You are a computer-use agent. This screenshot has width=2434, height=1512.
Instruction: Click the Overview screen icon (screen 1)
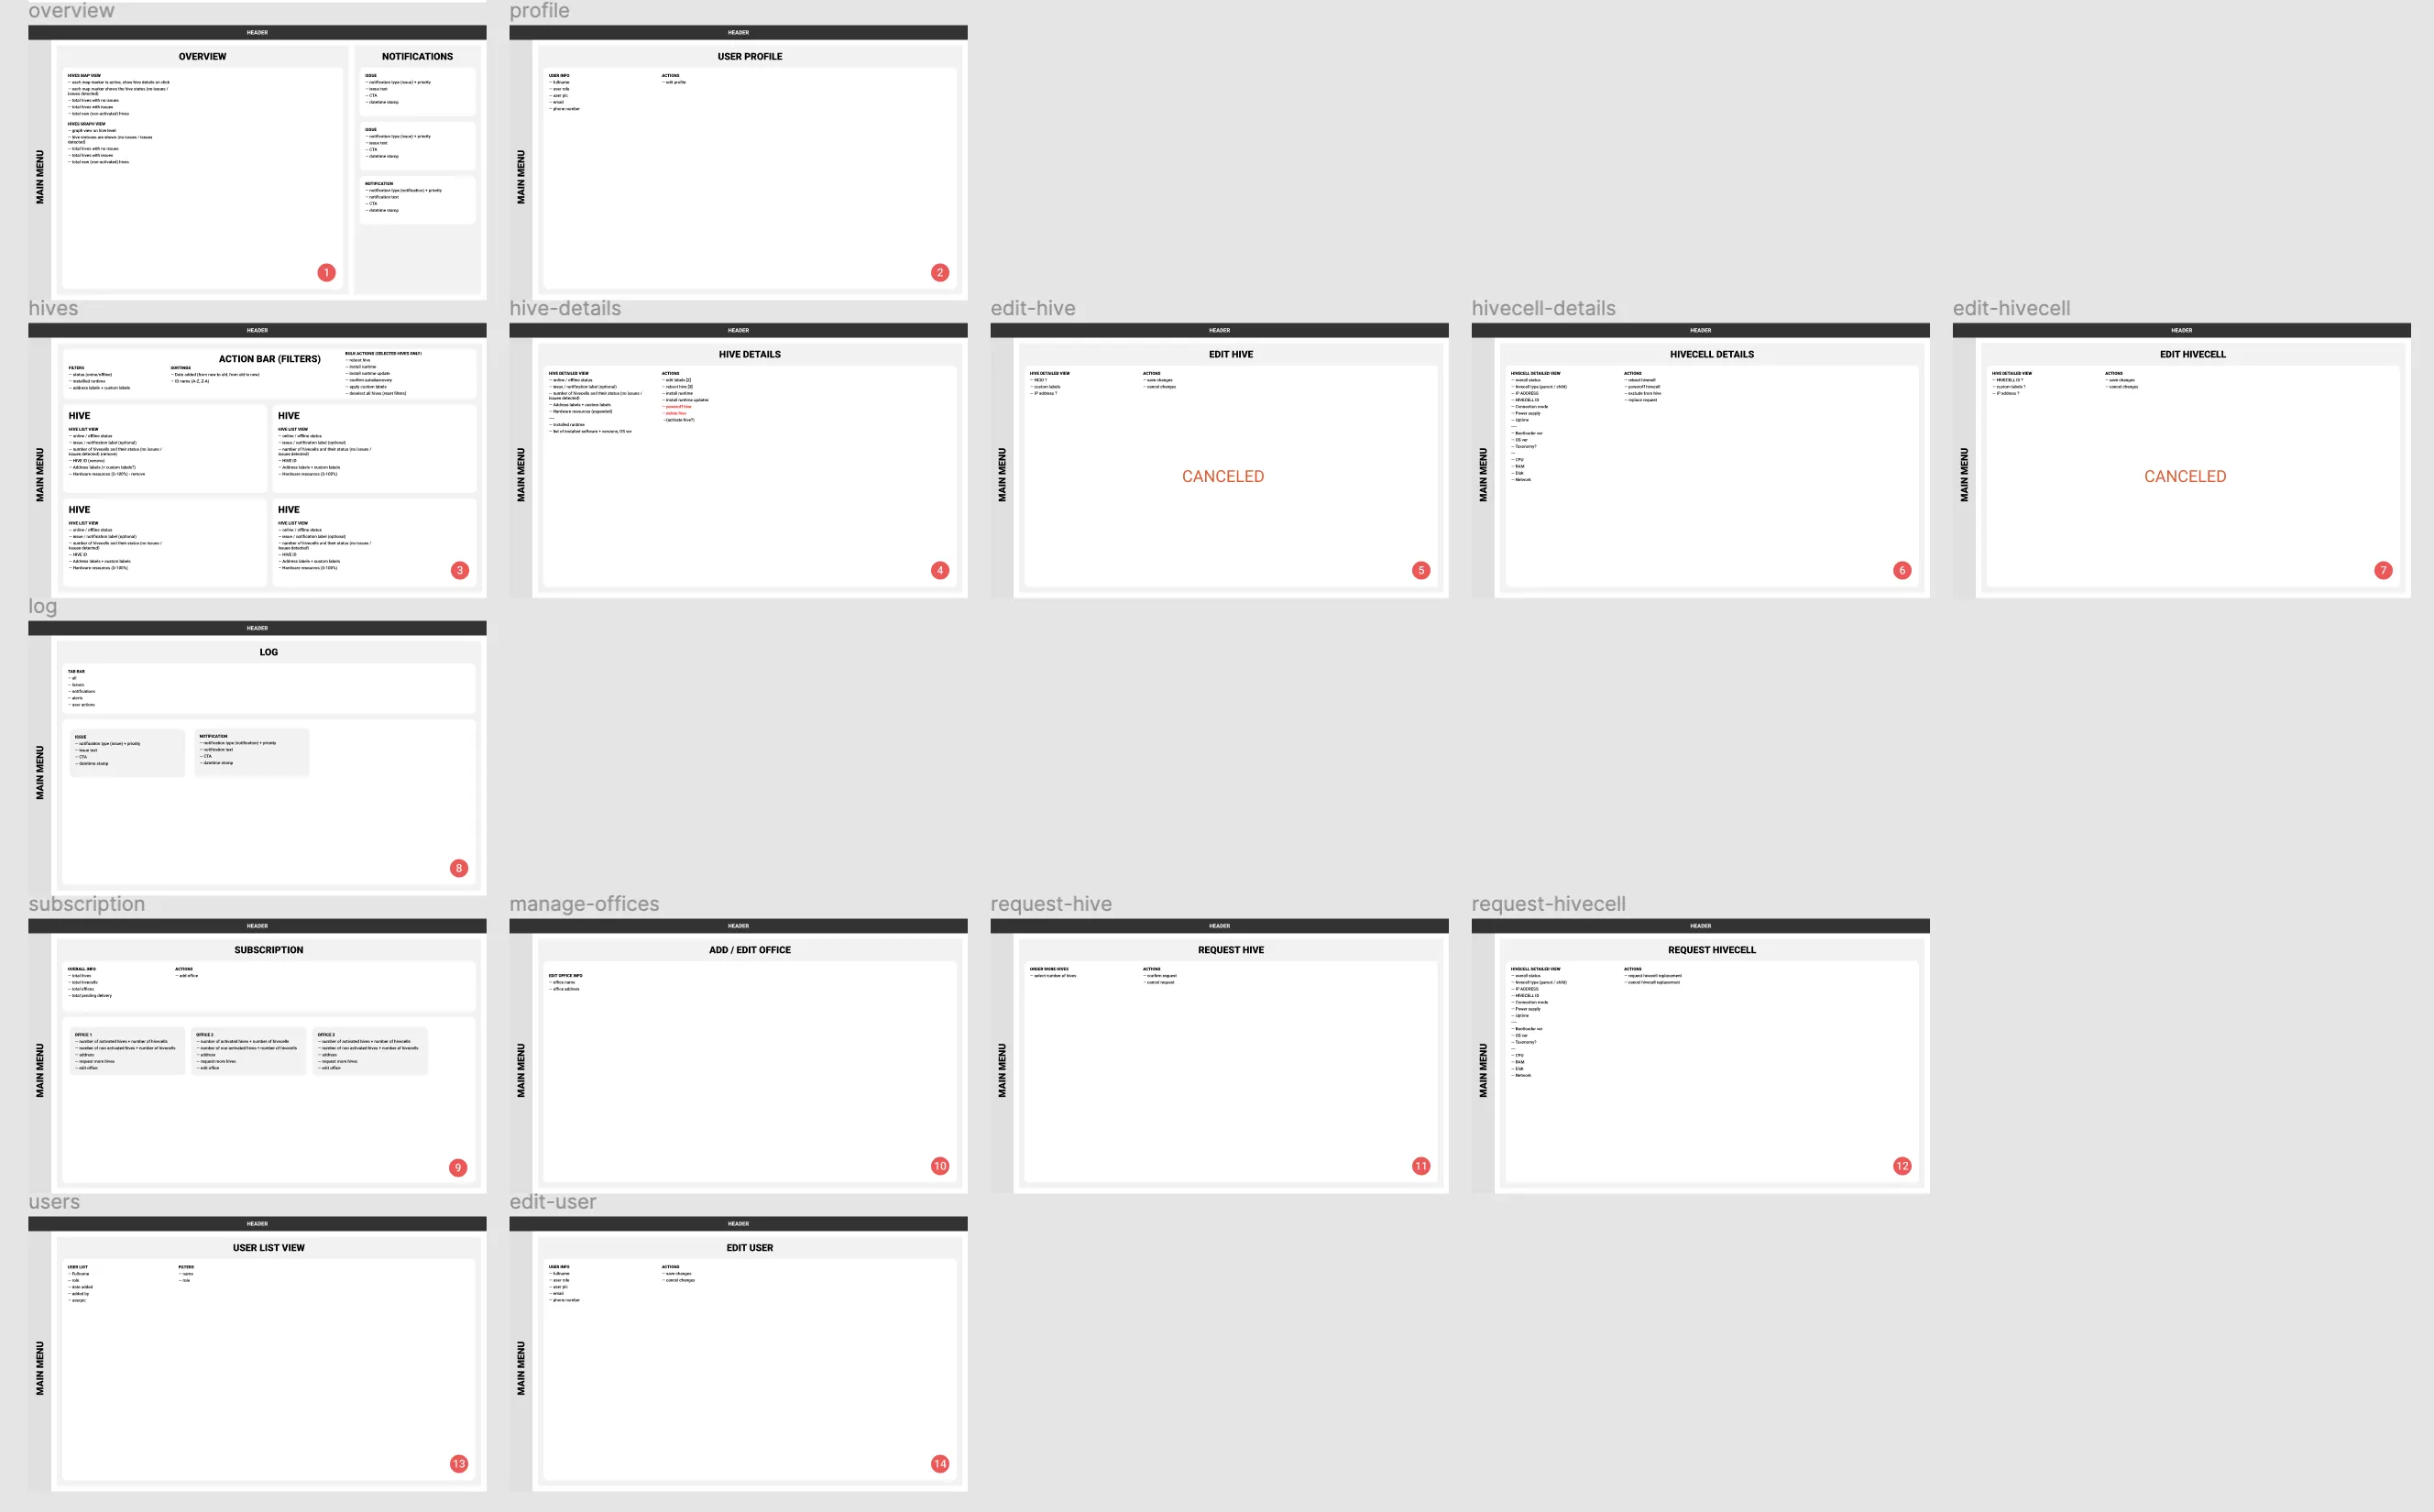click(325, 272)
